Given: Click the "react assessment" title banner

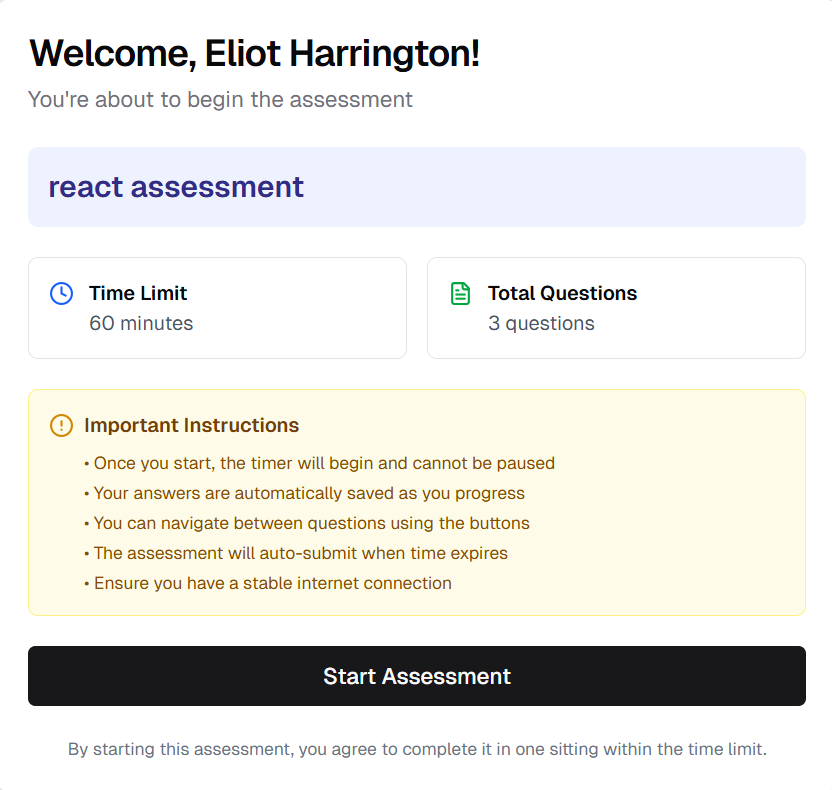Looking at the screenshot, I should pos(176,187).
